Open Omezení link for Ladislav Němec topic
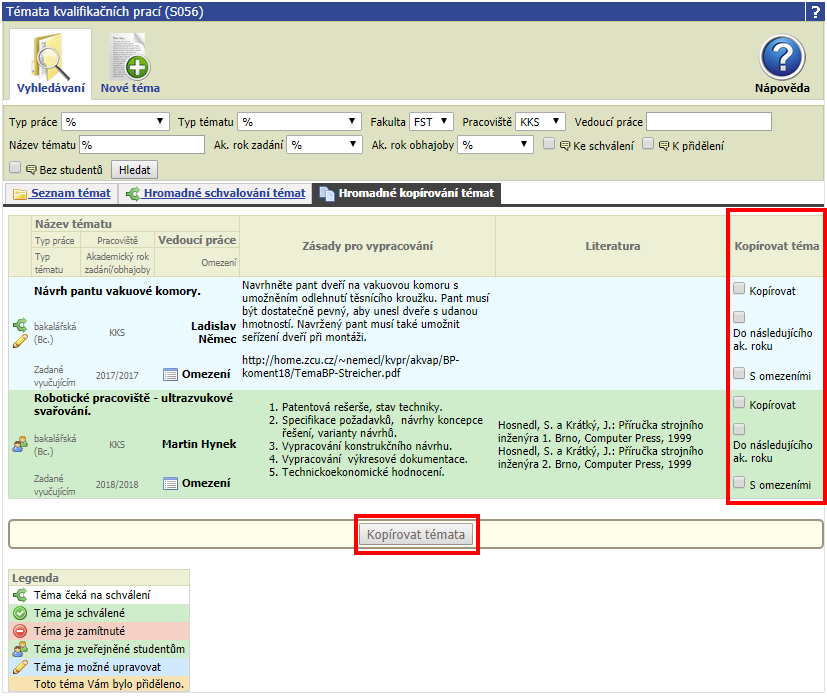 pos(206,374)
